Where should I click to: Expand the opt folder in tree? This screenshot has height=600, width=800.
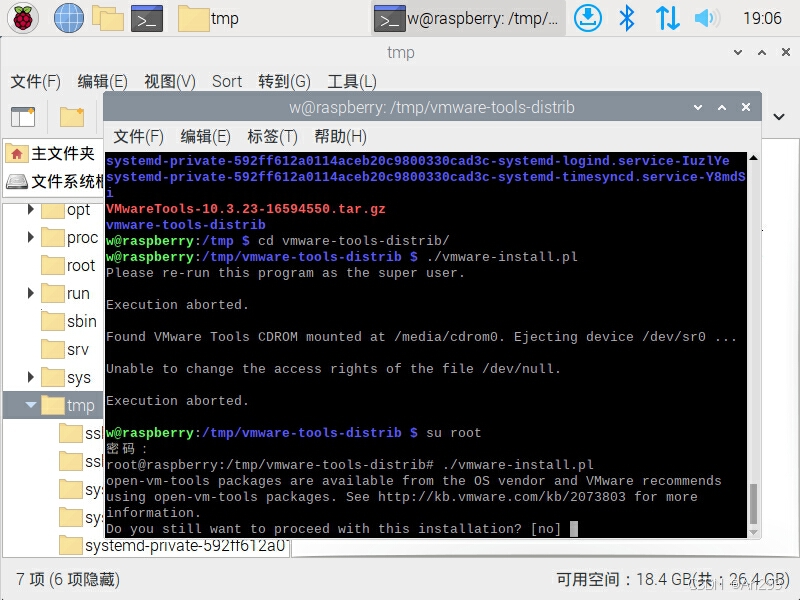click(31, 209)
